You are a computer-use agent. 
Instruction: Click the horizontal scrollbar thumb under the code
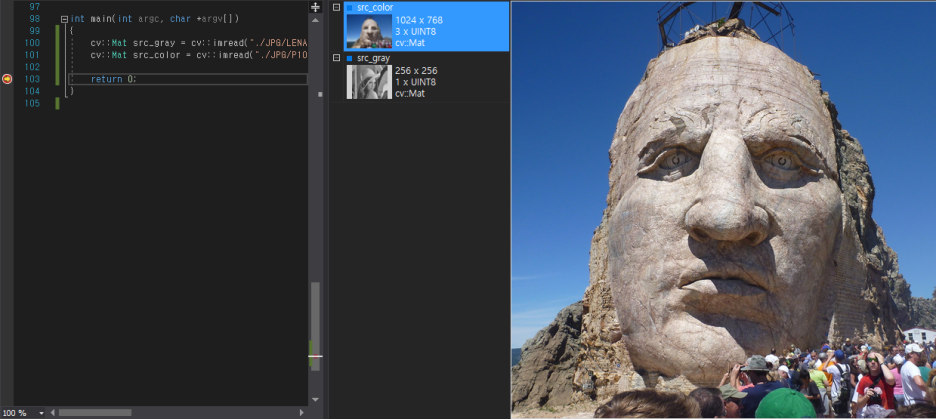[95, 412]
